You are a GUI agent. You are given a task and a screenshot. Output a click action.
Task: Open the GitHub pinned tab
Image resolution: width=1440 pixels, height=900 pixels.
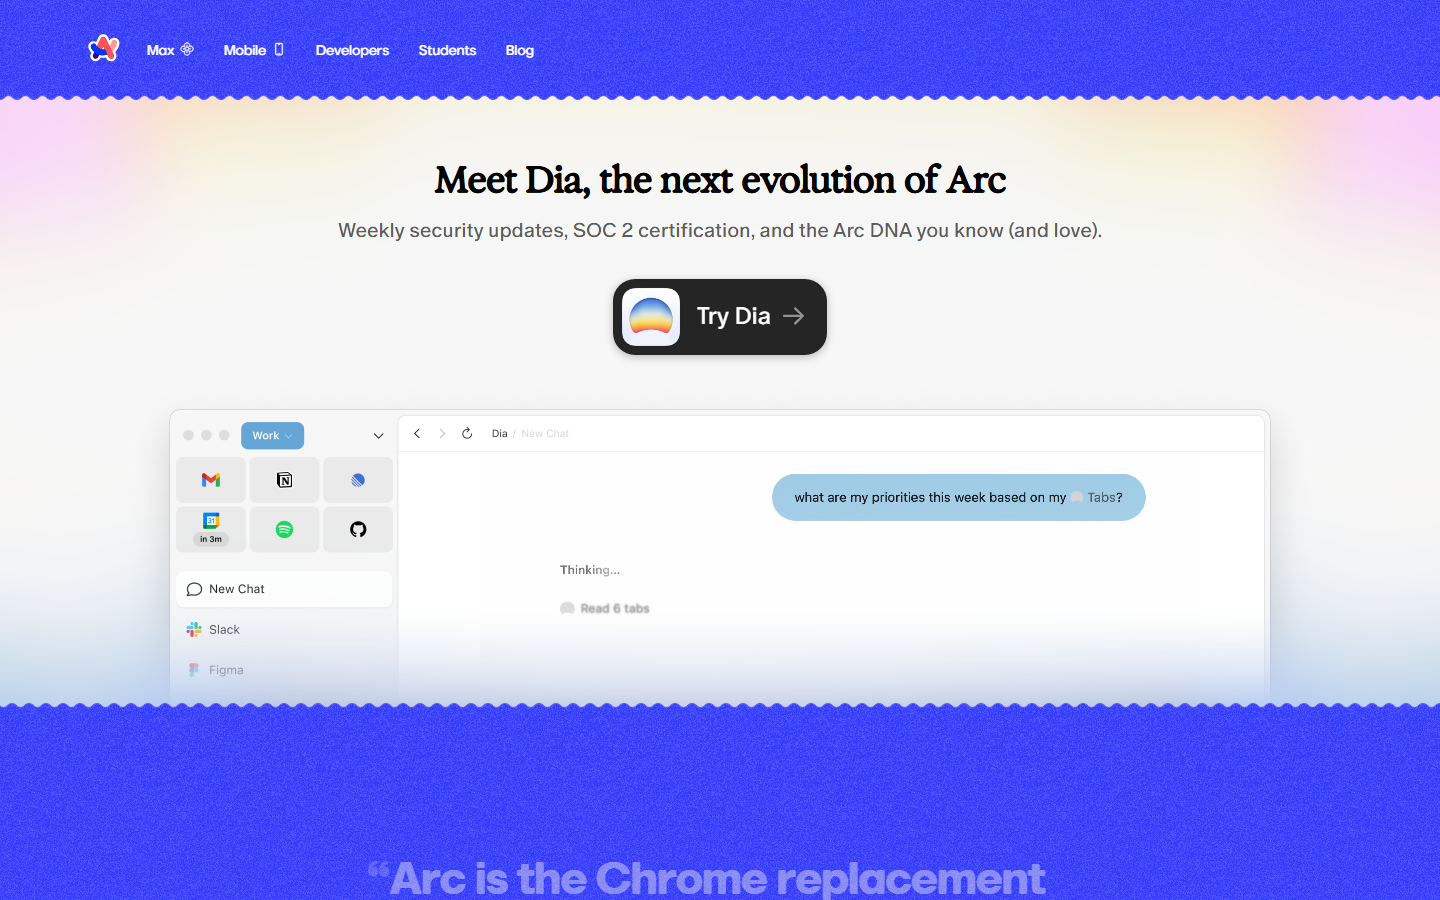click(358, 529)
